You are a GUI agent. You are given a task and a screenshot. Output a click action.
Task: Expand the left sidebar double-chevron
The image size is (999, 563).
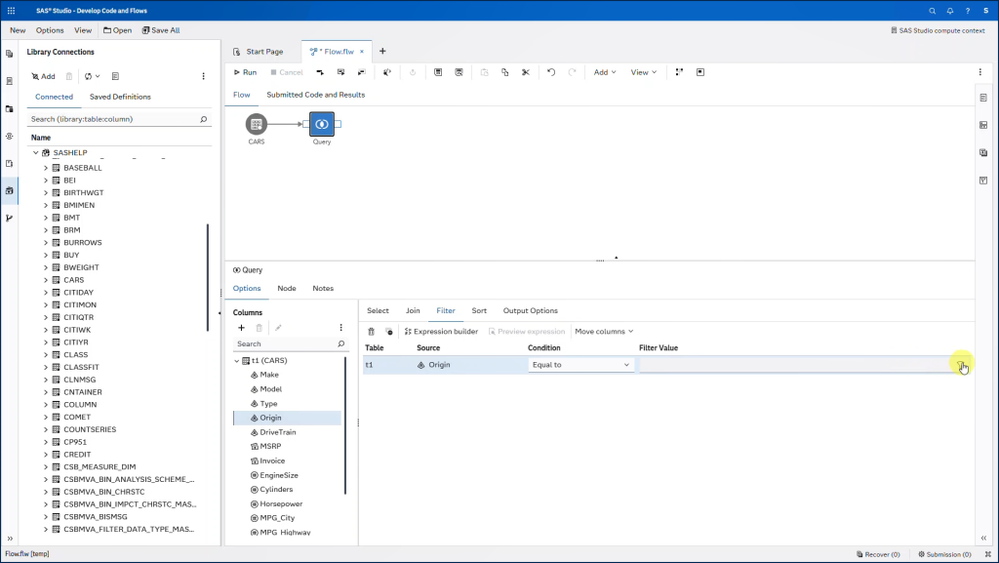(10, 538)
